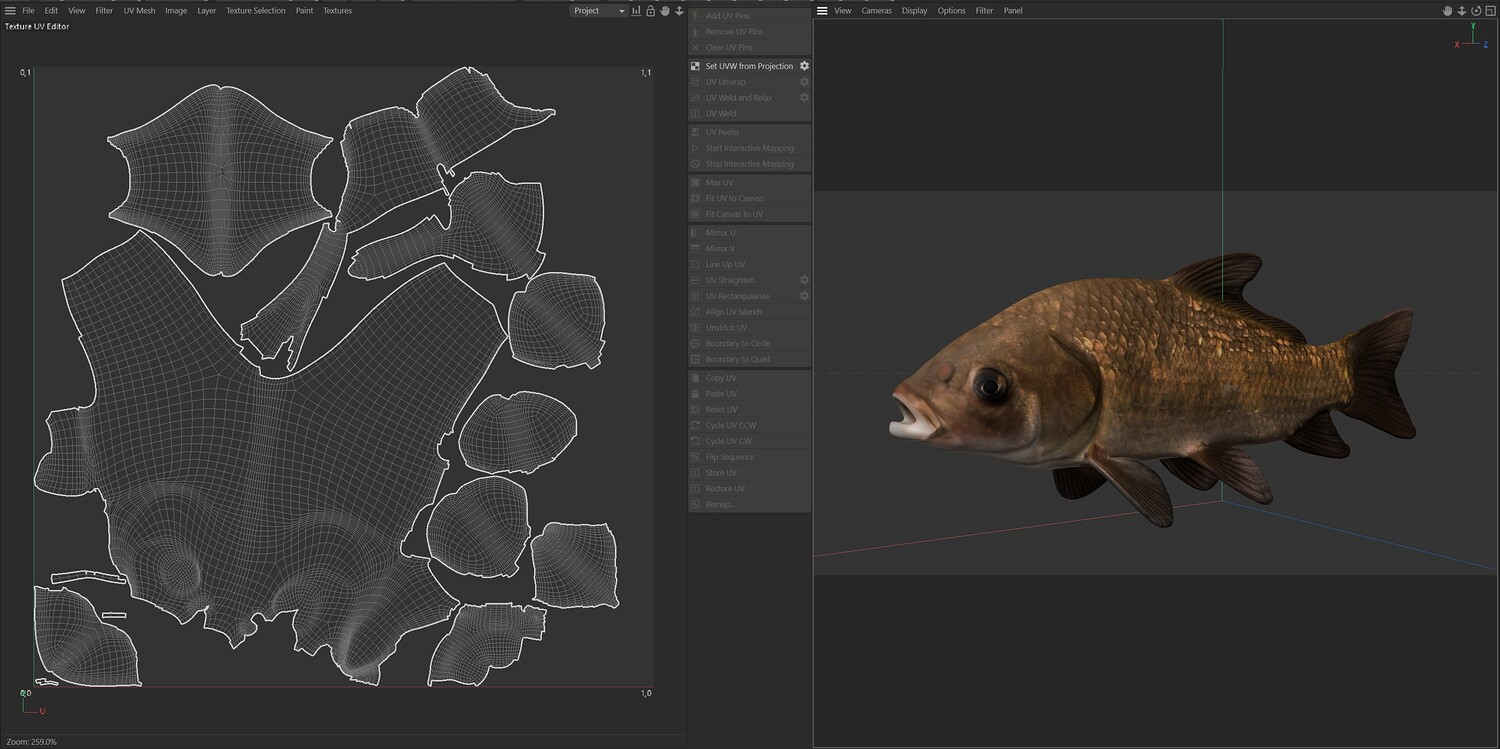
Task: Toggle the padlock lock icon in UV editor
Action: click(x=651, y=11)
